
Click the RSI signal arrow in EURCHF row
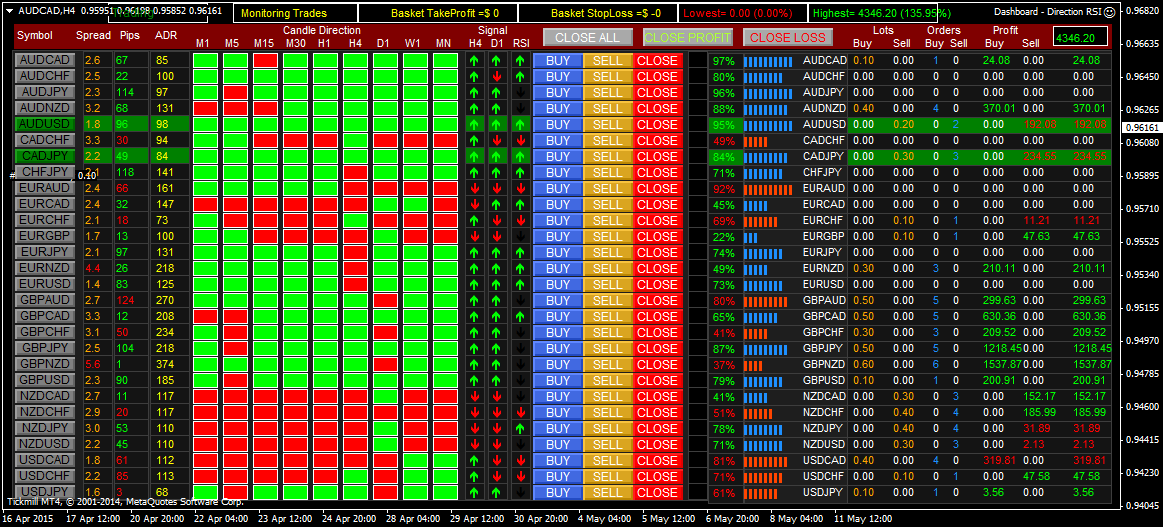point(521,221)
